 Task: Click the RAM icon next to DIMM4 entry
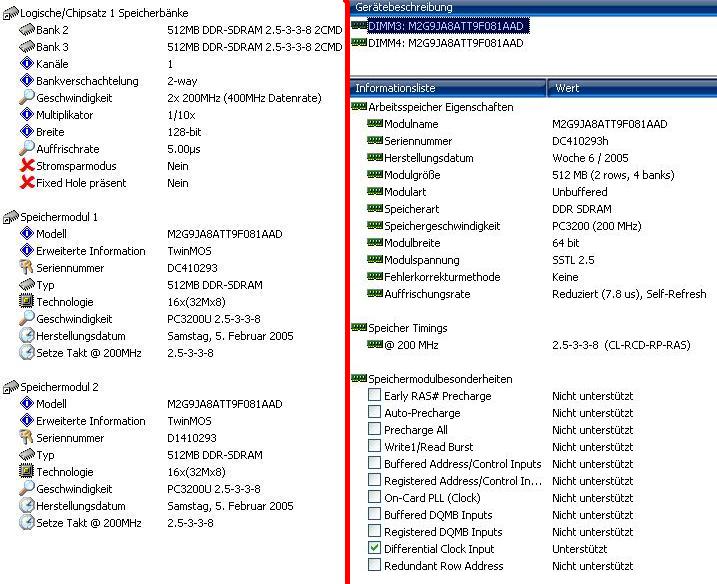coord(359,43)
